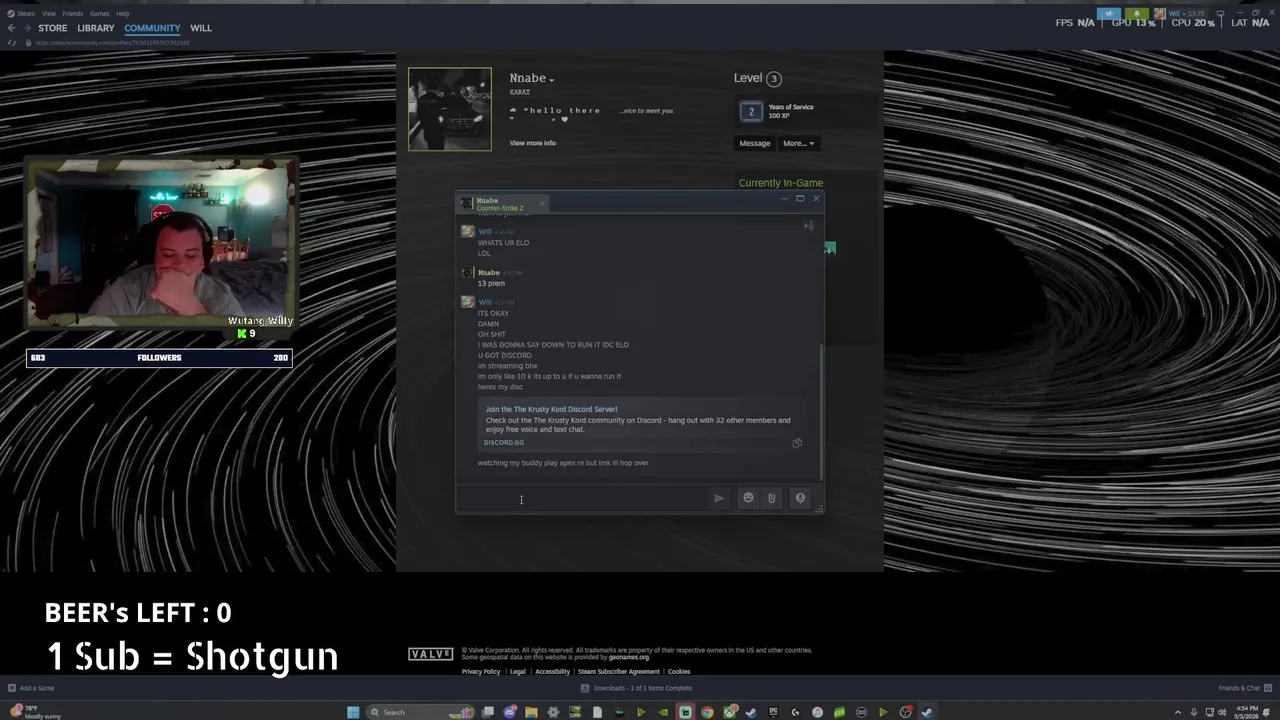Click the message "U GOT DISCORD"

(504, 355)
